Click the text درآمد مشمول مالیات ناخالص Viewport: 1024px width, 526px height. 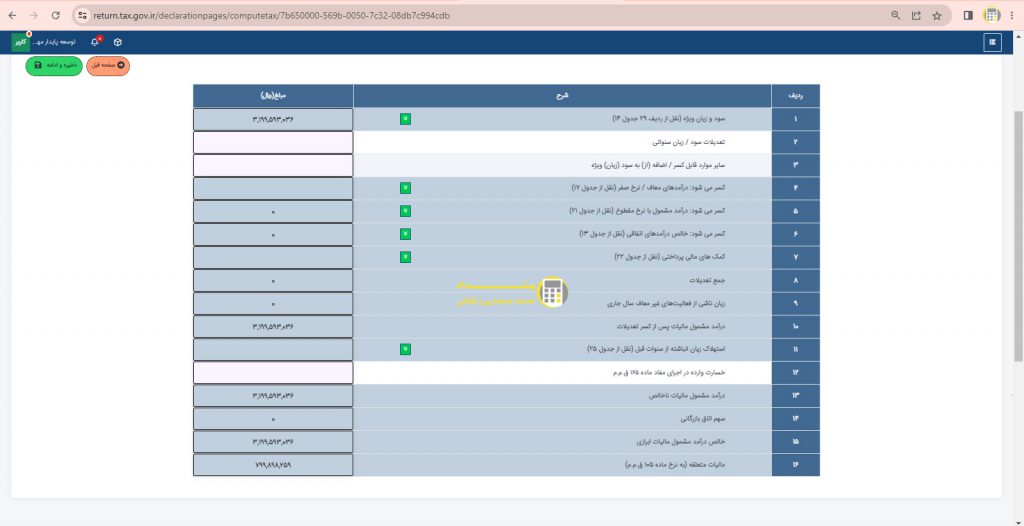pyautogui.click(x=688, y=395)
